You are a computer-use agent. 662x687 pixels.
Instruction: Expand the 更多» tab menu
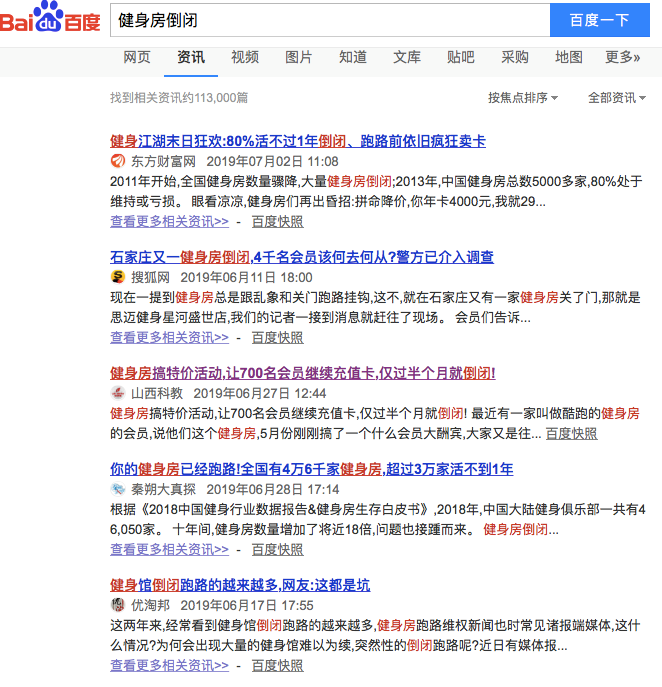coord(623,57)
